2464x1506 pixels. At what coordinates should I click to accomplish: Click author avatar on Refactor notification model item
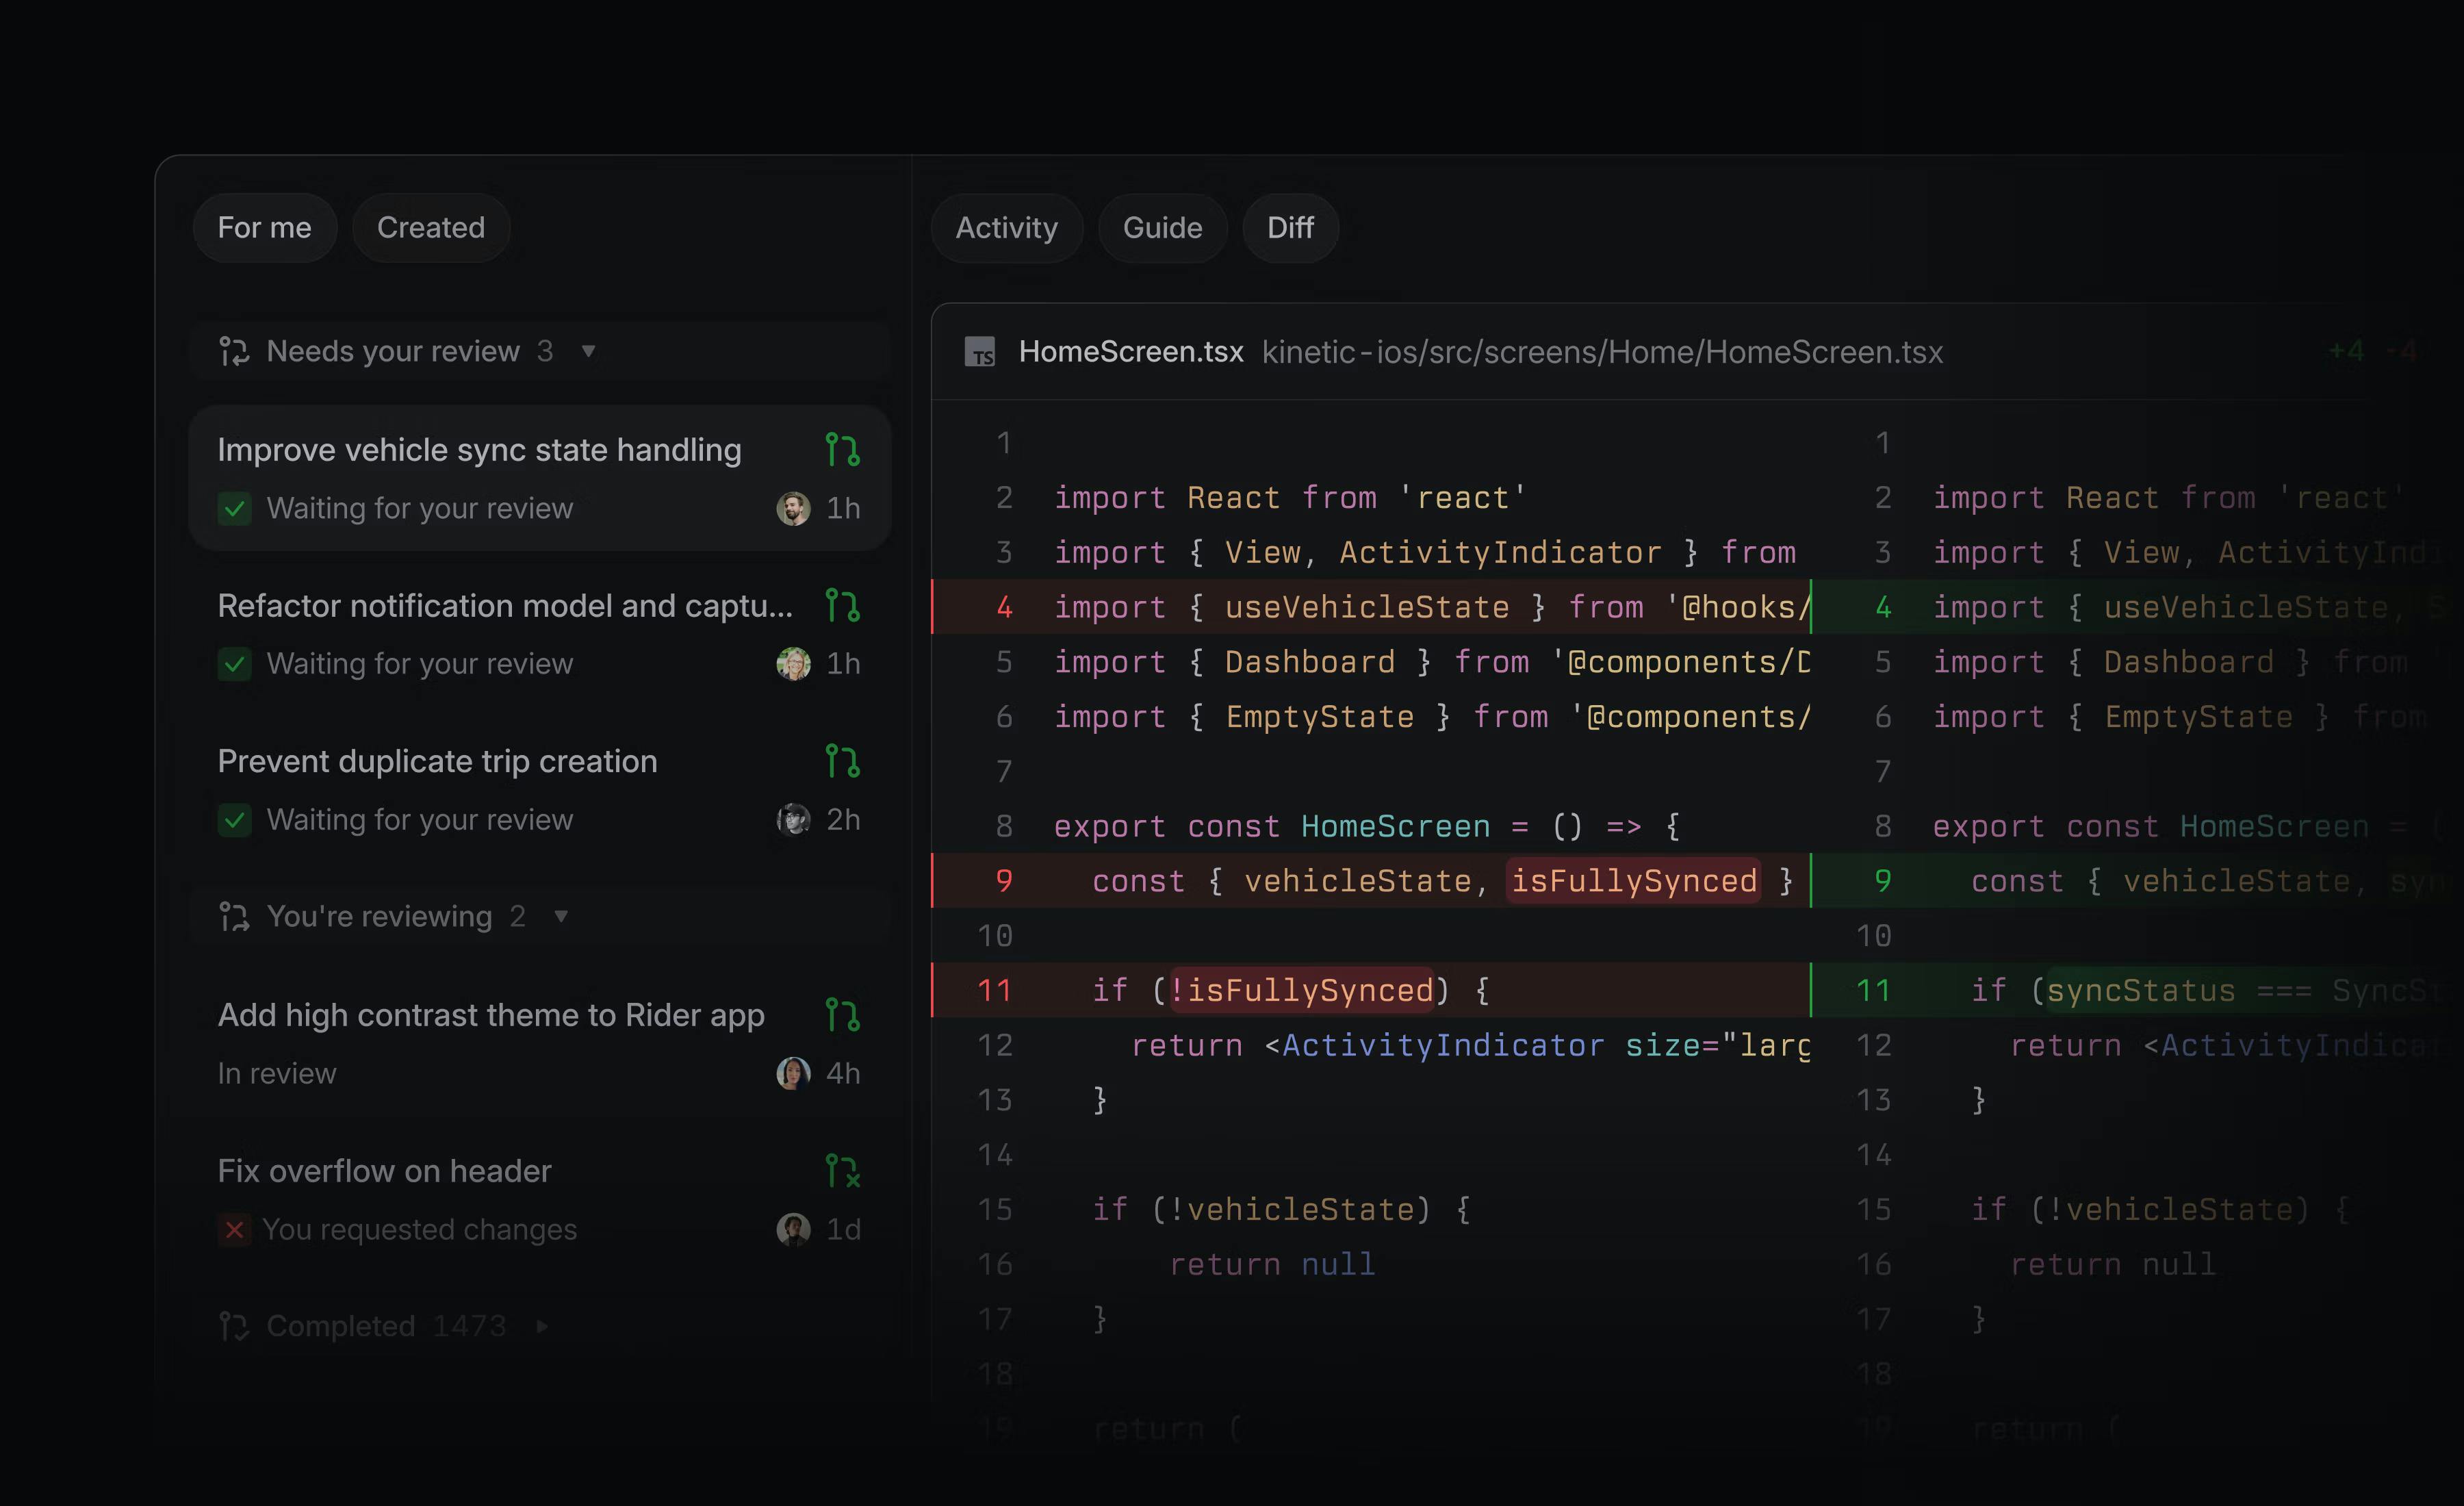pos(794,664)
